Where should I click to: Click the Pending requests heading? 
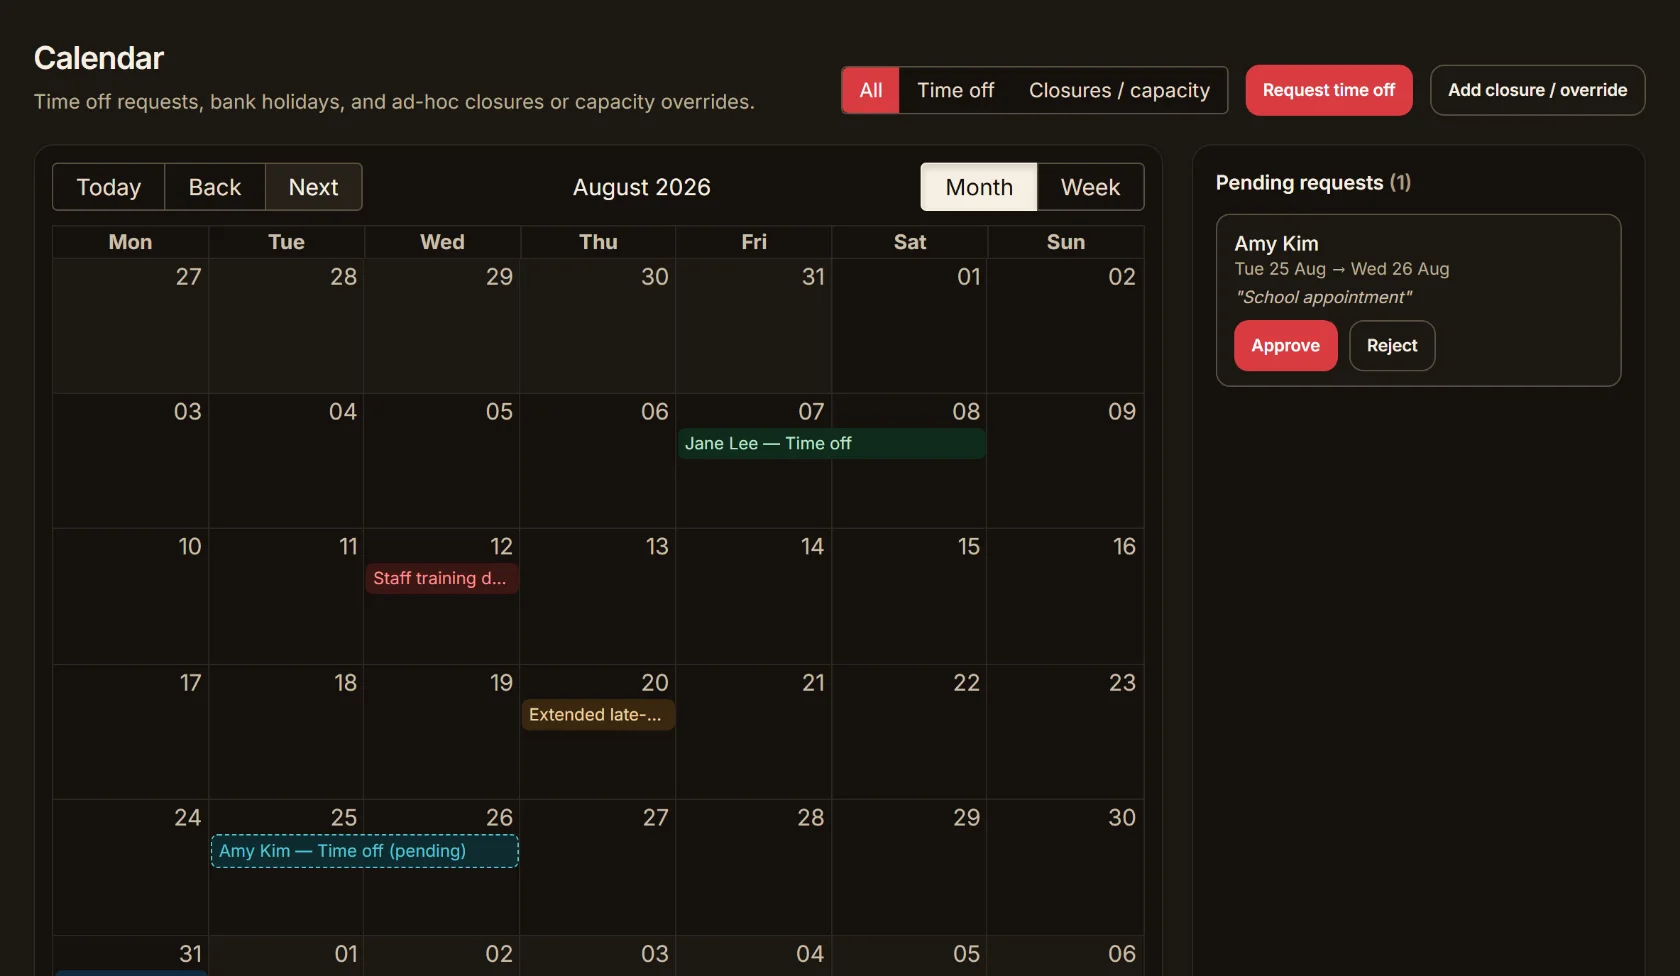(1313, 183)
